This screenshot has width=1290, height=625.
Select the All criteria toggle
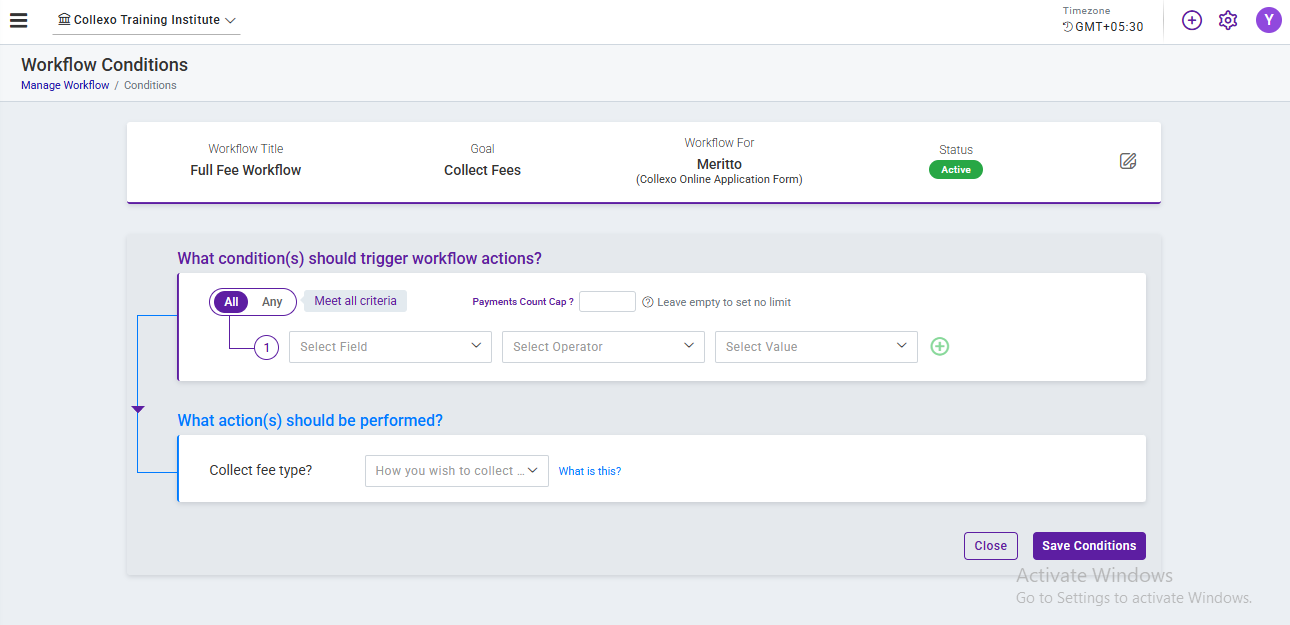coord(231,302)
